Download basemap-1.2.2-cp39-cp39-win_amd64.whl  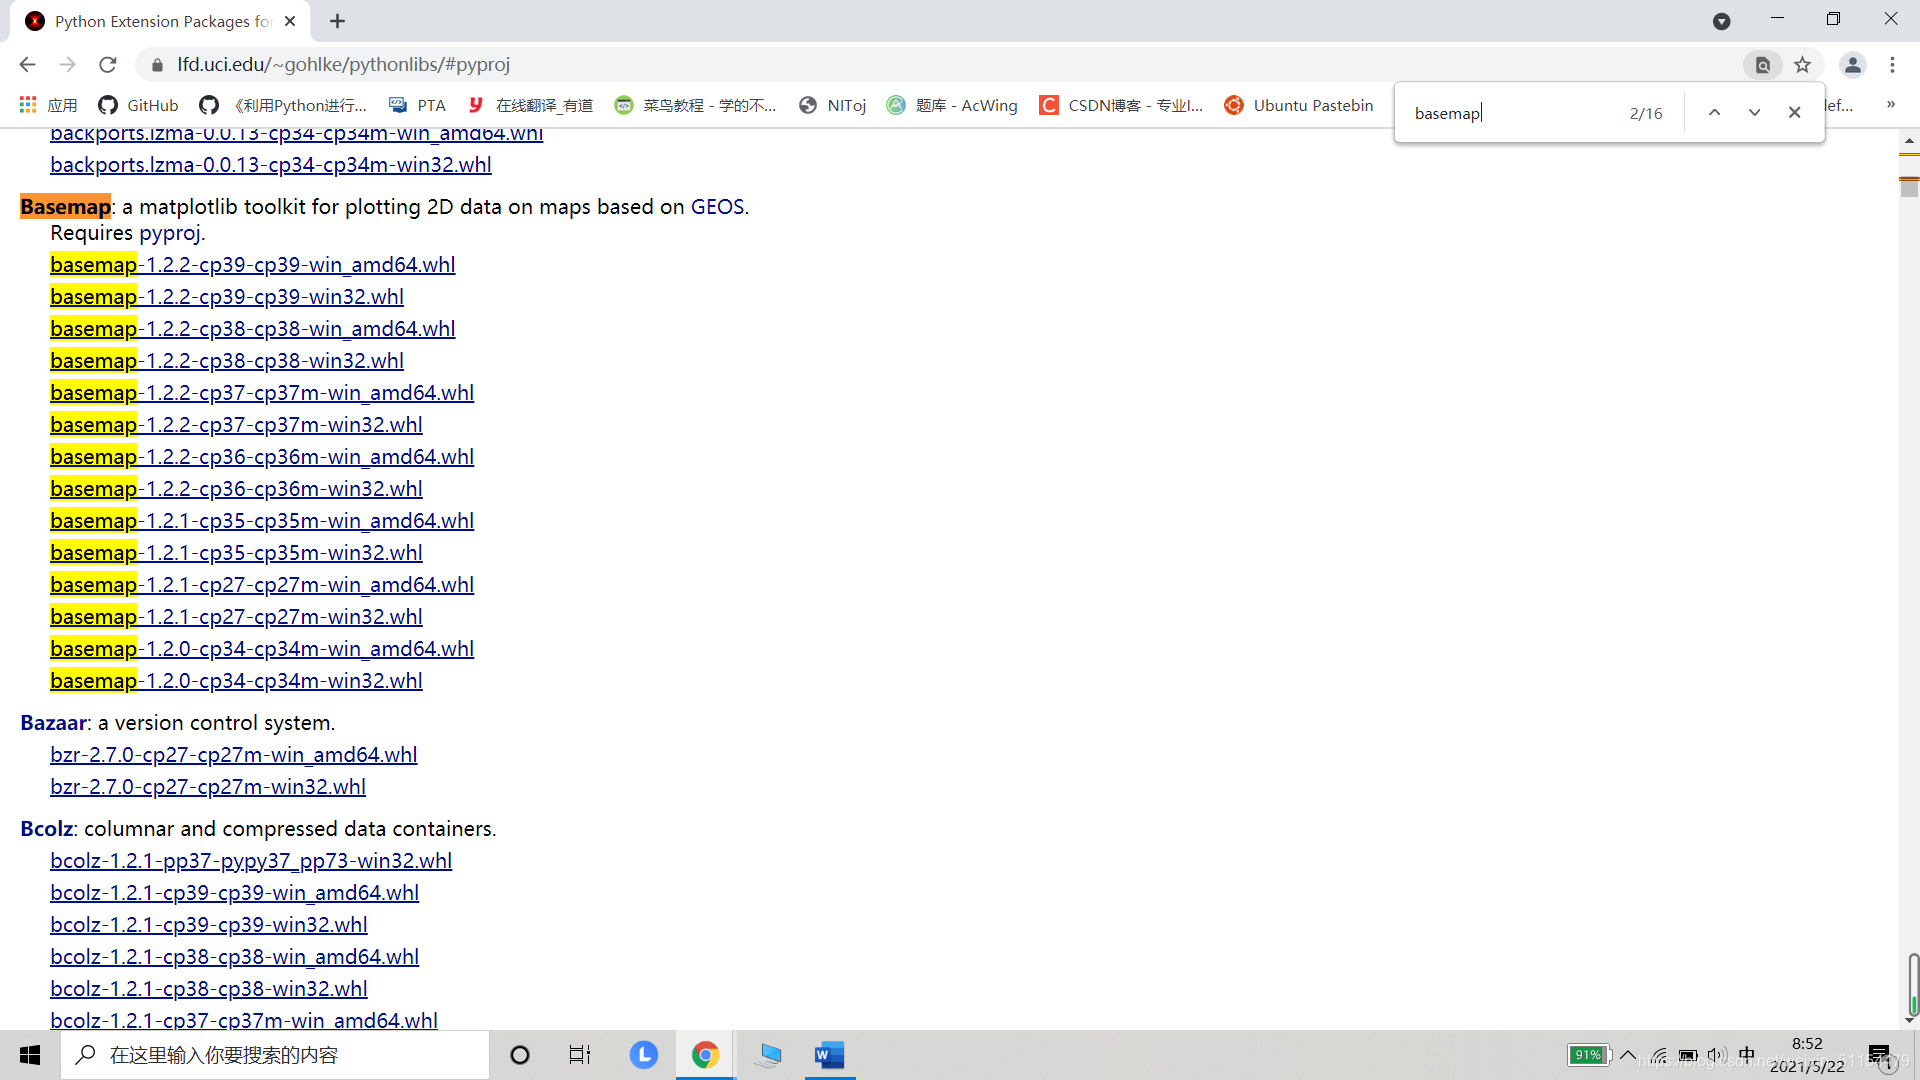[252, 265]
